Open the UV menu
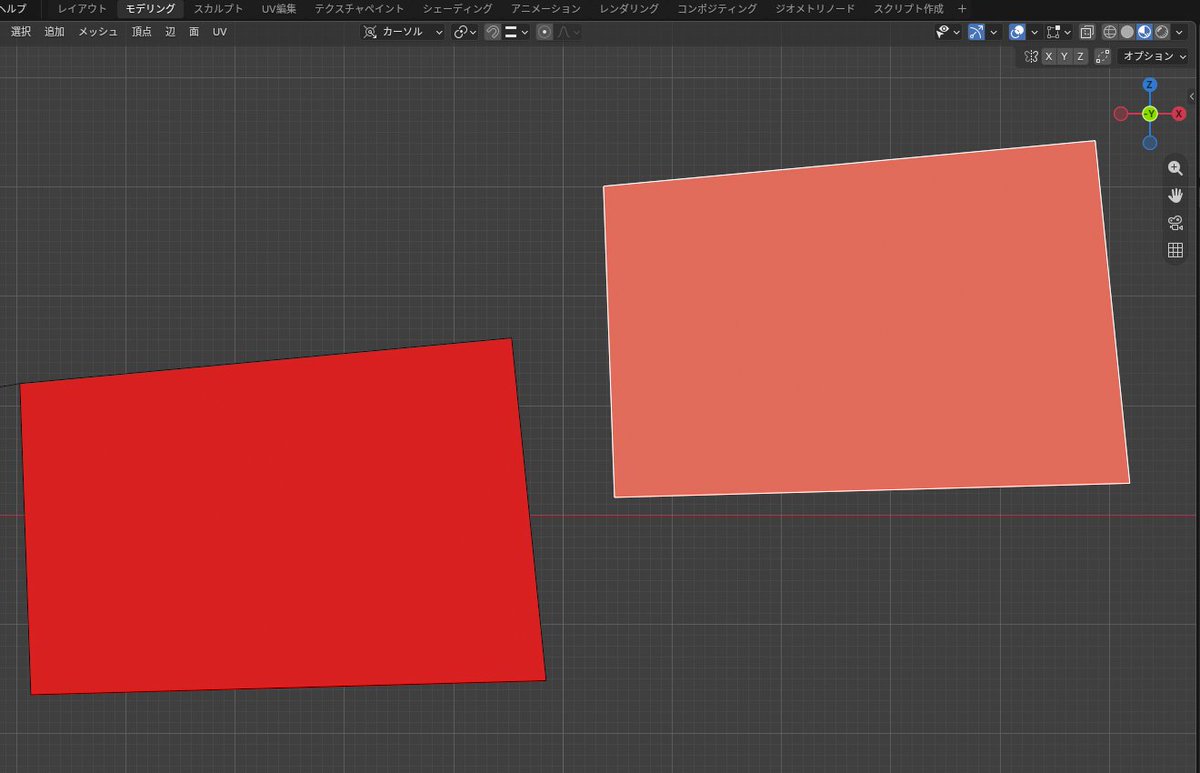Viewport: 1200px width, 773px height. (x=219, y=32)
